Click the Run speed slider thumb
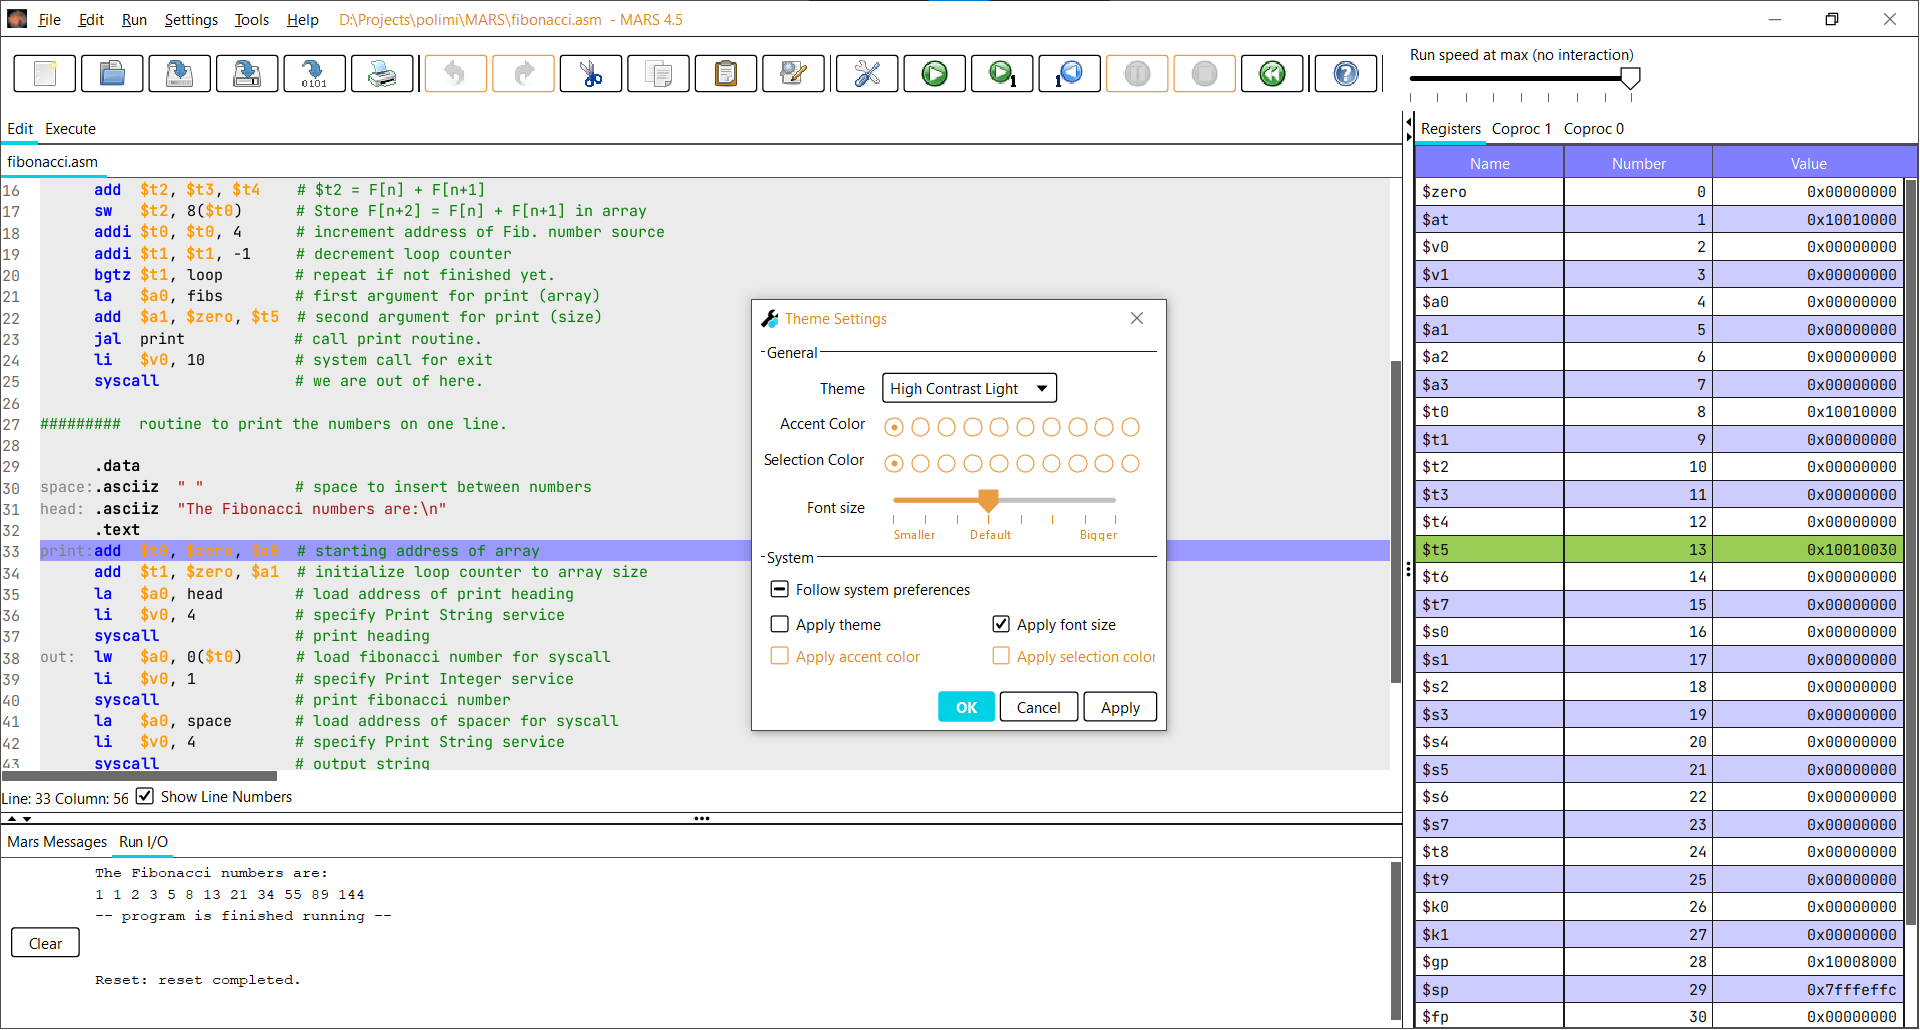The height and width of the screenshot is (1030, 1920). point(1630,78)
